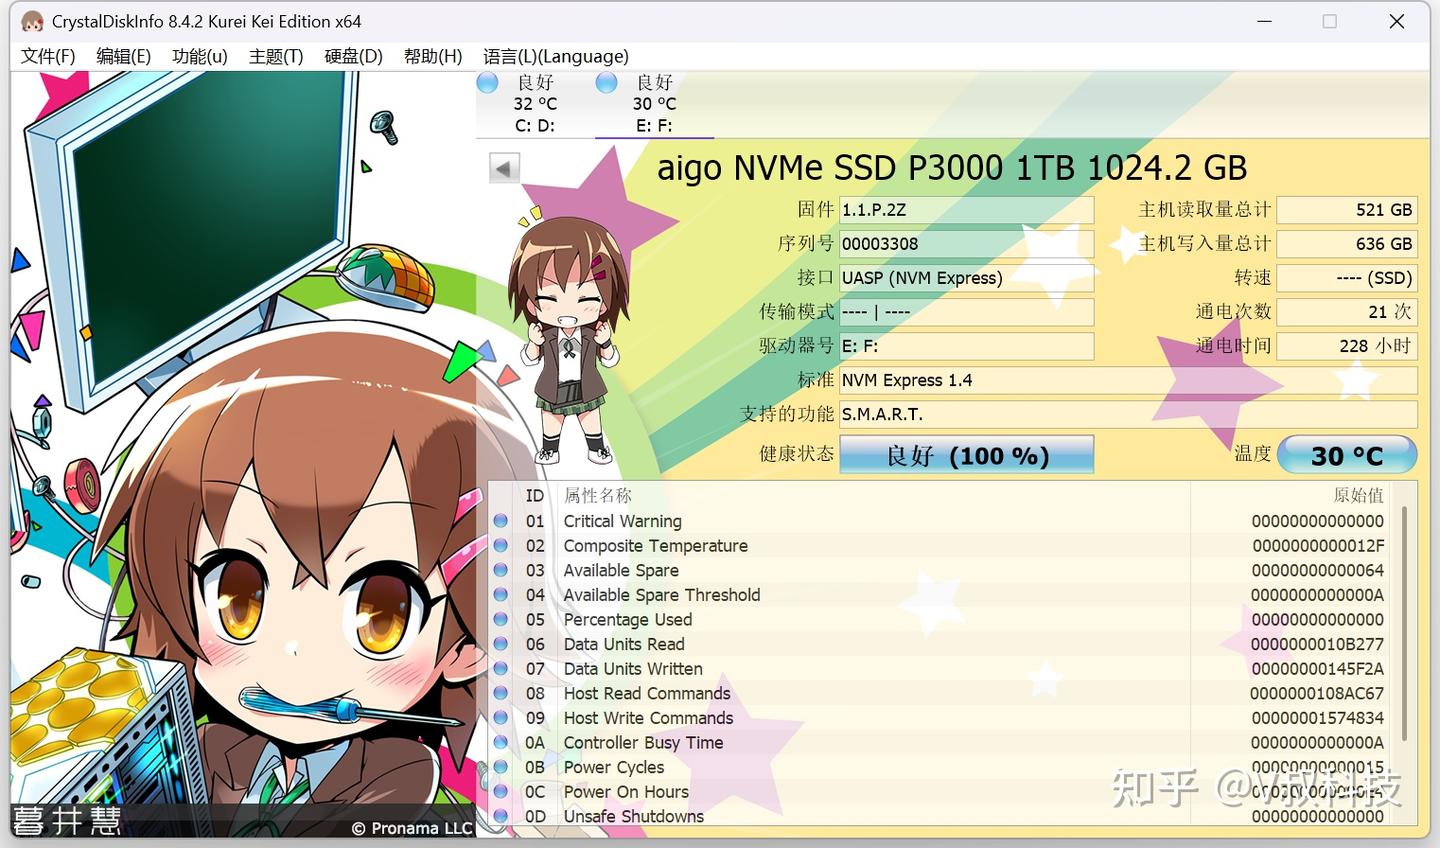Click status orb for Available Spare Threshold row
The height and width of the screenshot is (848, 1440).
point(501,595)
